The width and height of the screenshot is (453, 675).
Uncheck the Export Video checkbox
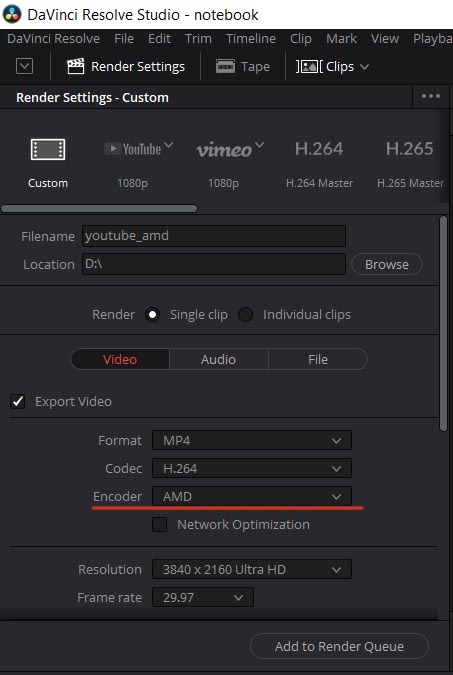tap(18, 402)
